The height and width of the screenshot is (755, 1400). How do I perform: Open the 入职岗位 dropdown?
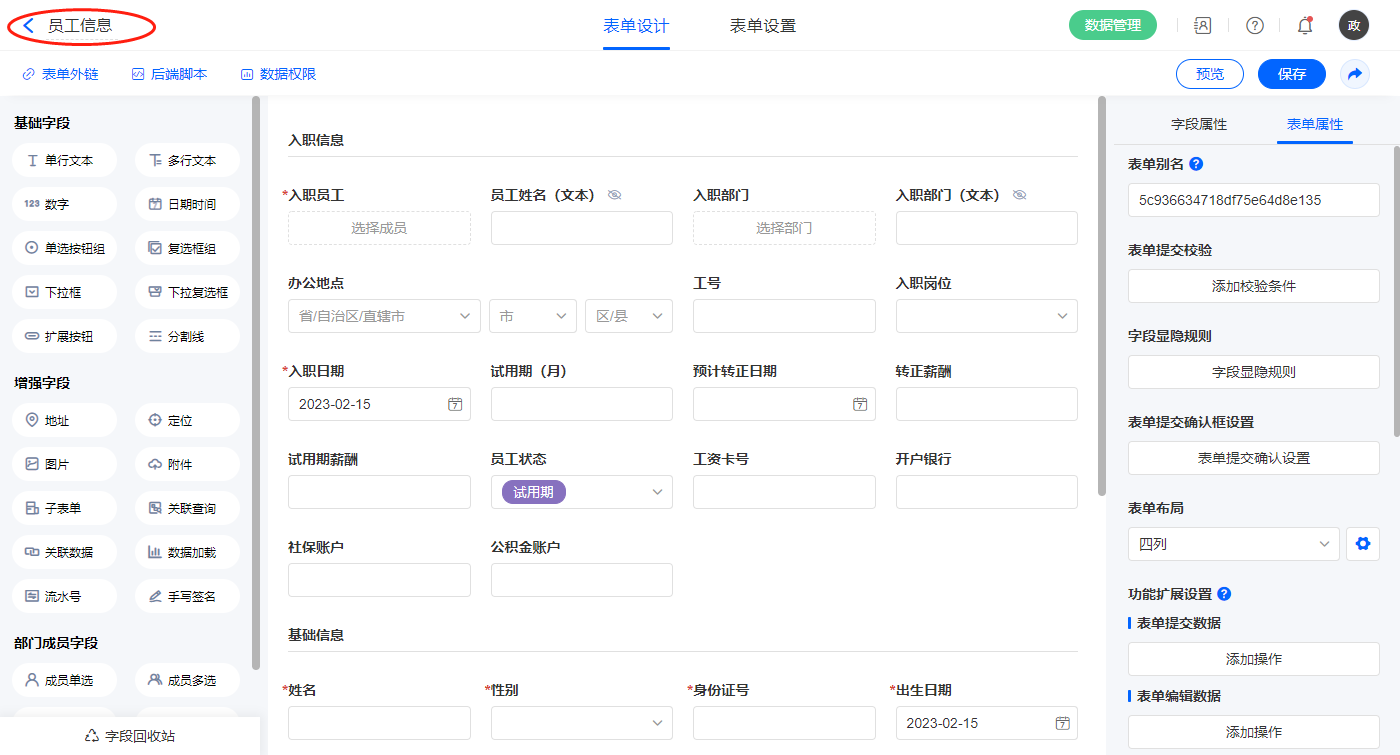click(1061, 316)
